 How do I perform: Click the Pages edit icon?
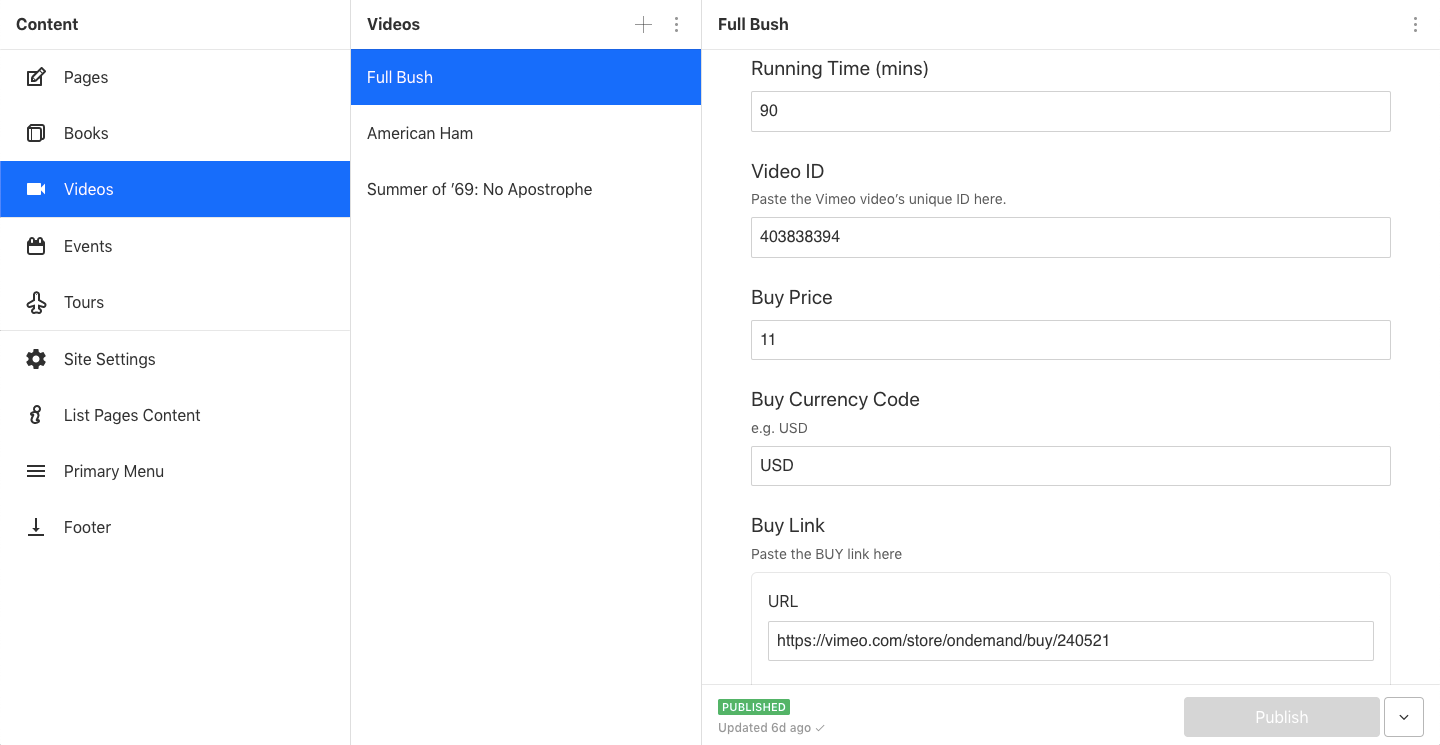[x=36, y=77]
